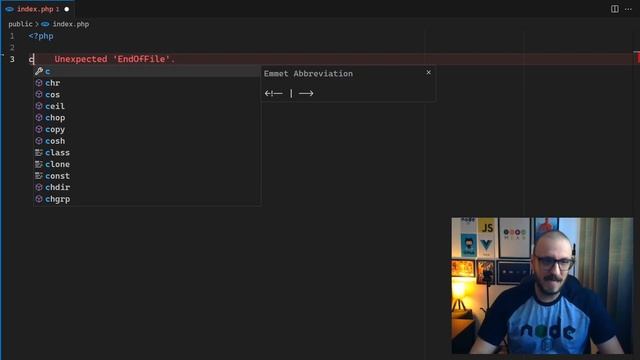
Task: Choose the 'clone' keyword suggestion
Action: point(147,164)
